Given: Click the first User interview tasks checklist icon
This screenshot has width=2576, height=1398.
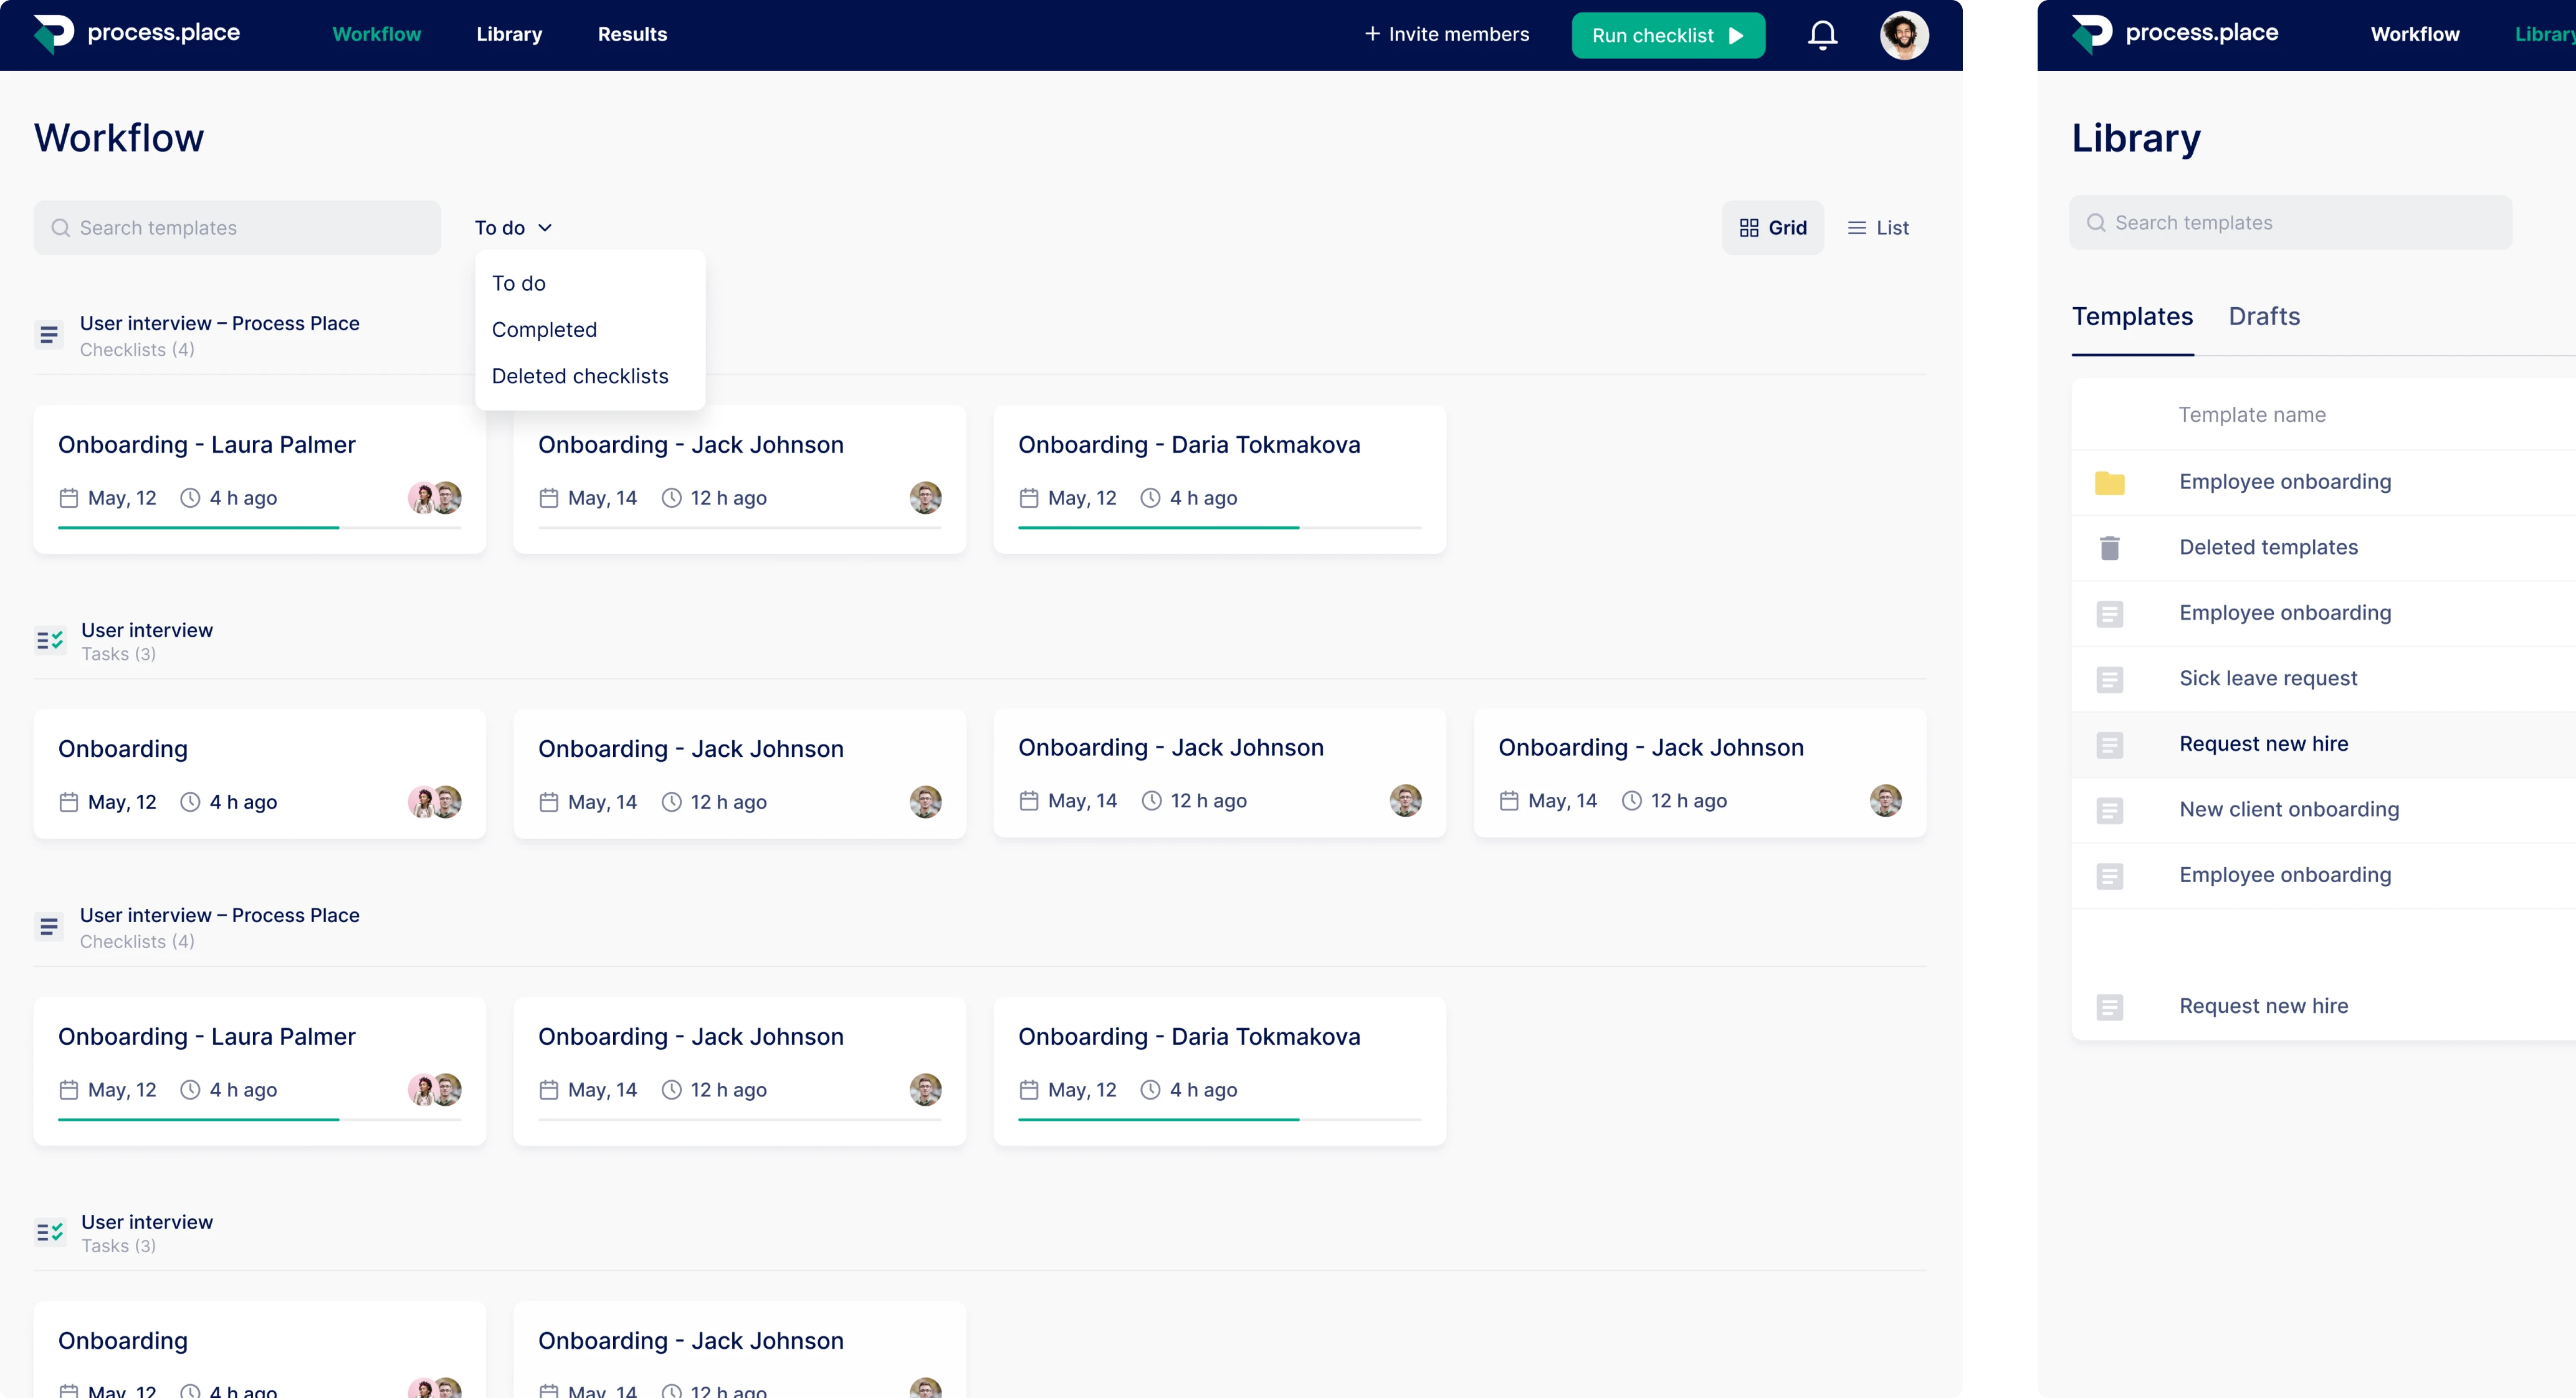Looking at the screenshot, I should [x=50, y=640].
